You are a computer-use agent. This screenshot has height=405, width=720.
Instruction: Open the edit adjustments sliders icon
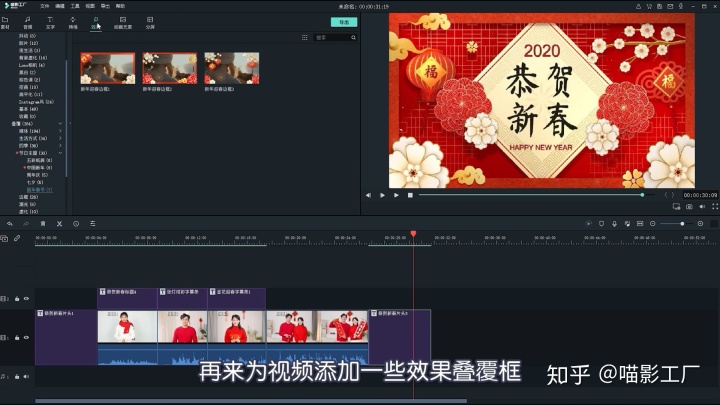(x=92, y=224)
